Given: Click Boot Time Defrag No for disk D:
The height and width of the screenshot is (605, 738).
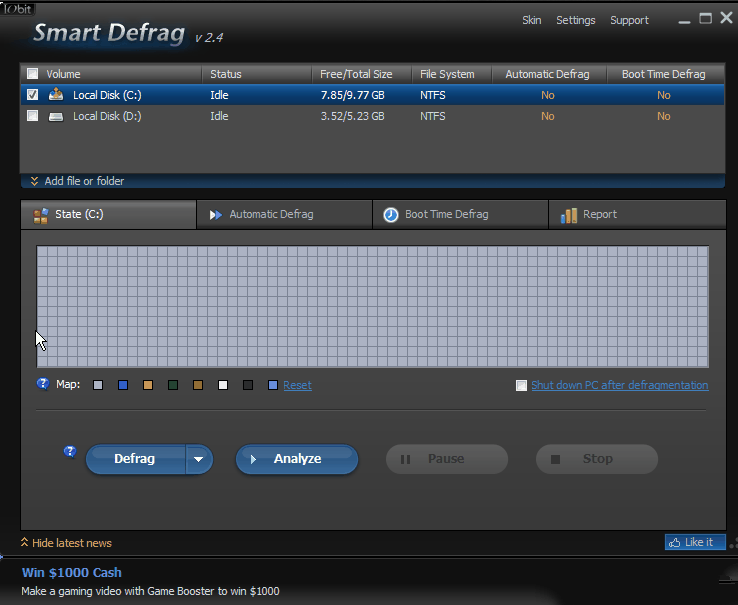Looking at the screenshot, I should coord(664,116).
